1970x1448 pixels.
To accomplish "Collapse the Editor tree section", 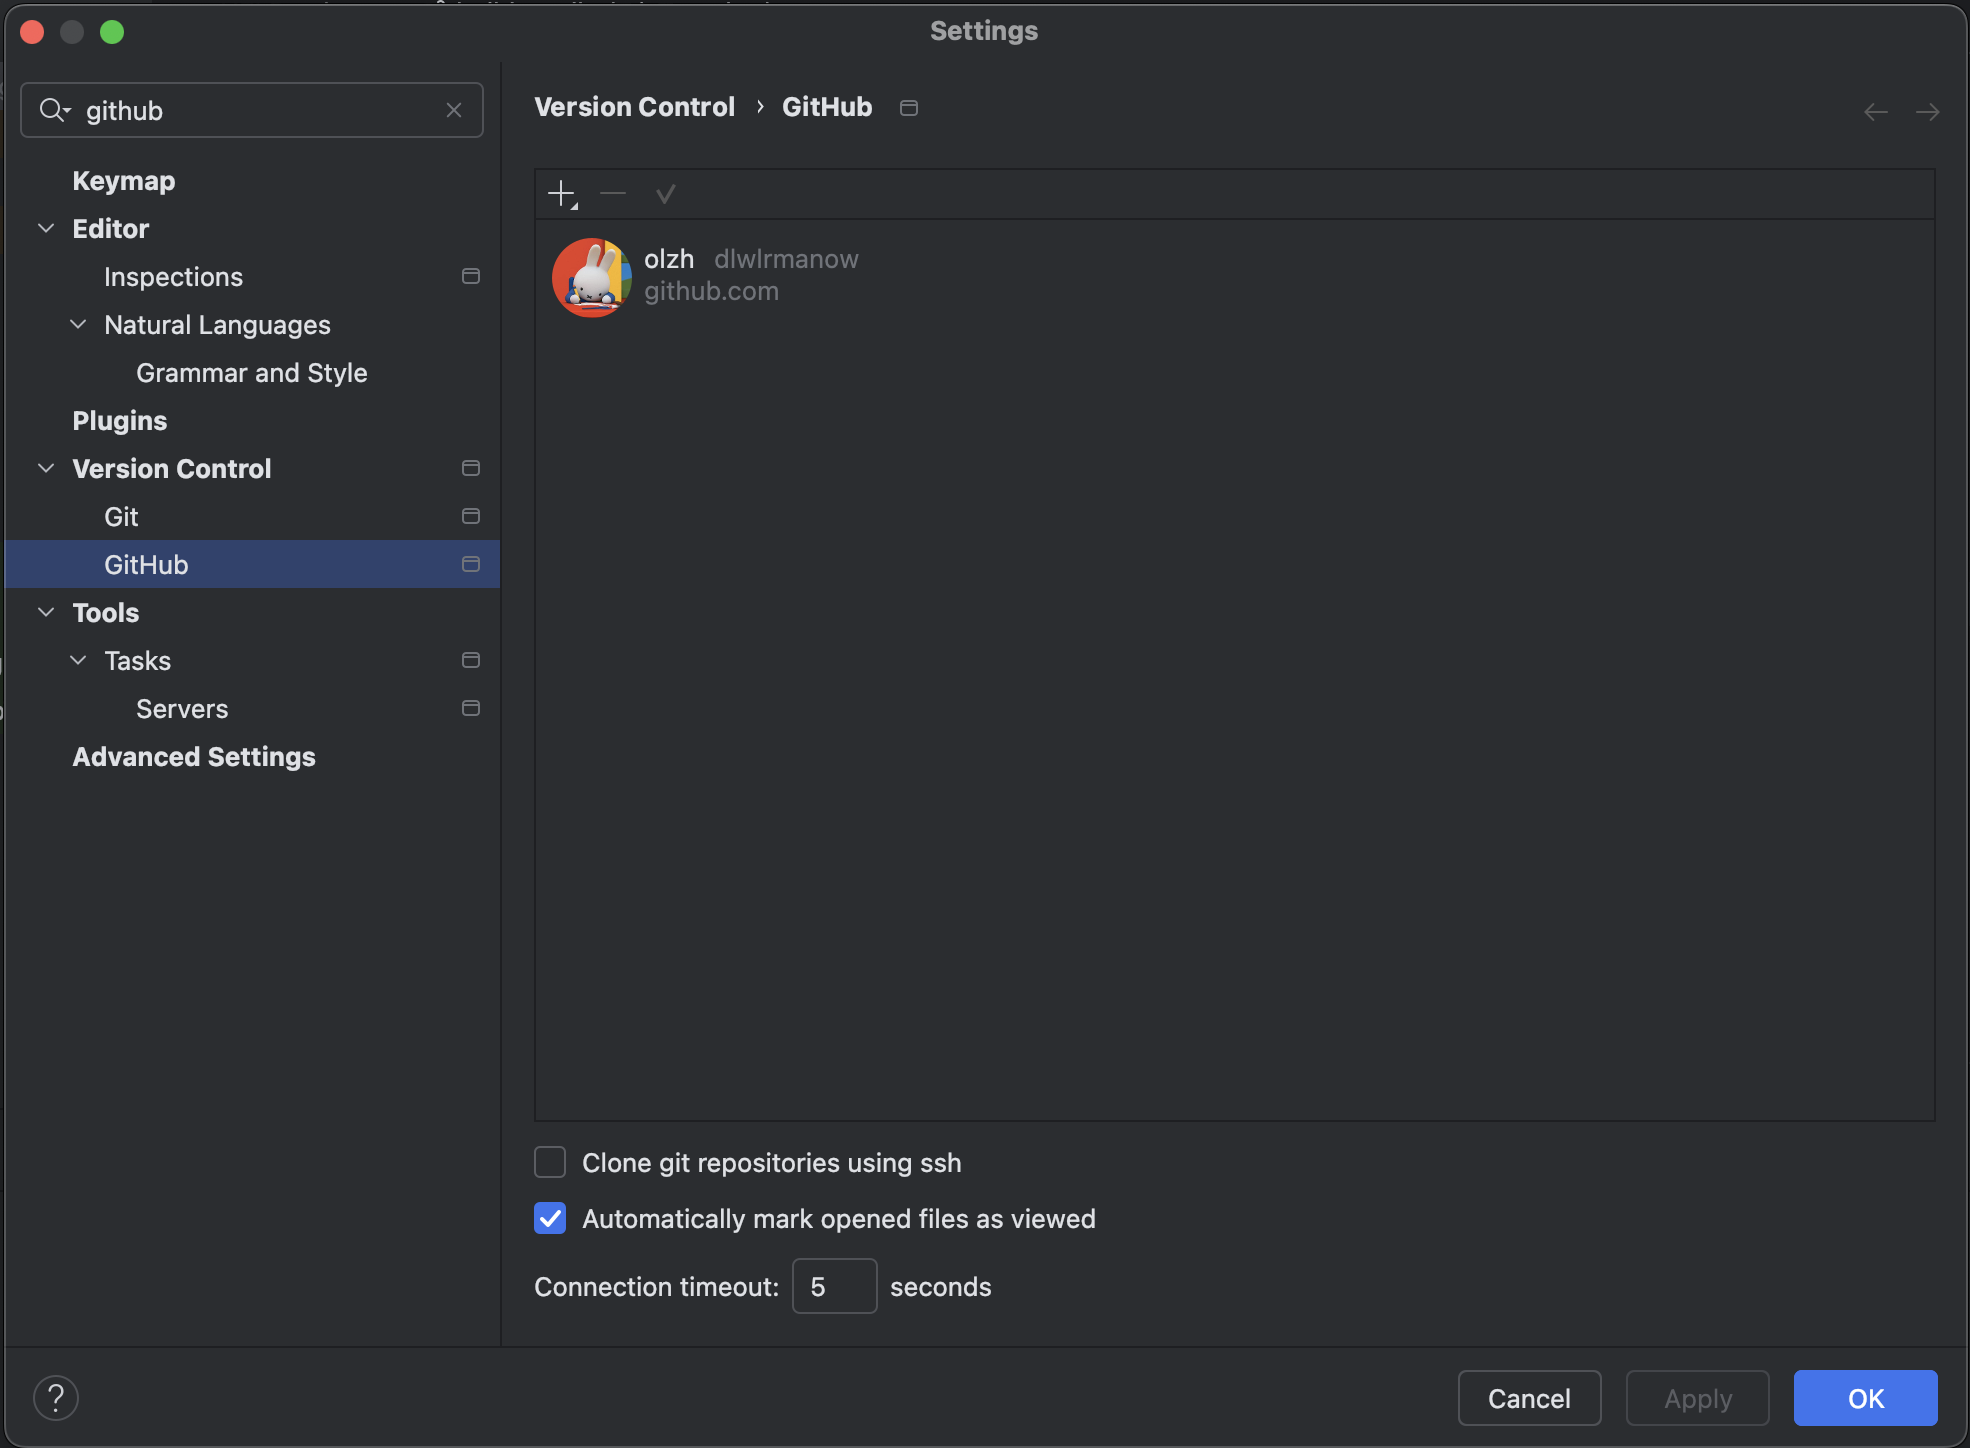I will pyautogui.click(x=46, y=229).
